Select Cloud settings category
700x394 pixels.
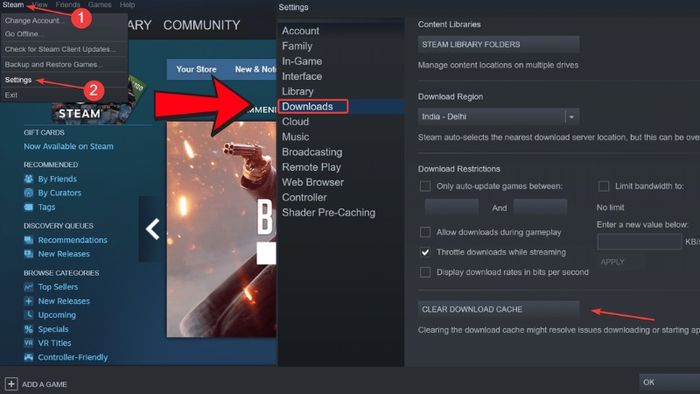pos(295,122)
